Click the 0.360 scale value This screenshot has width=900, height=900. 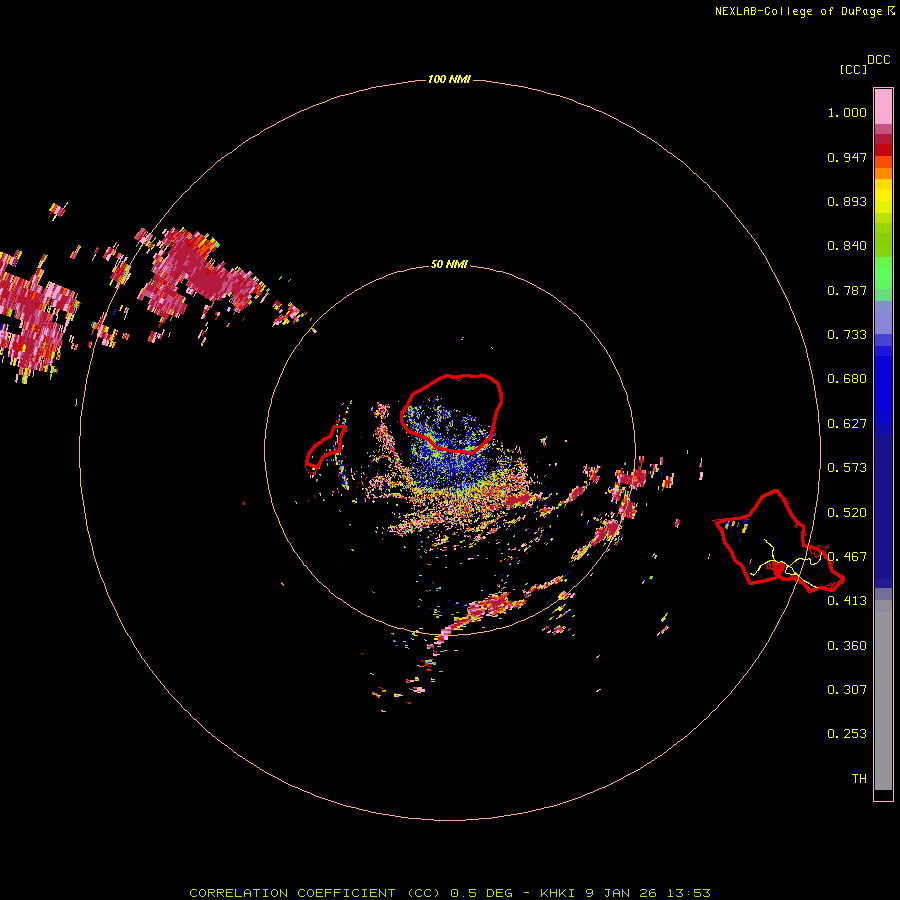pos(847,646)
